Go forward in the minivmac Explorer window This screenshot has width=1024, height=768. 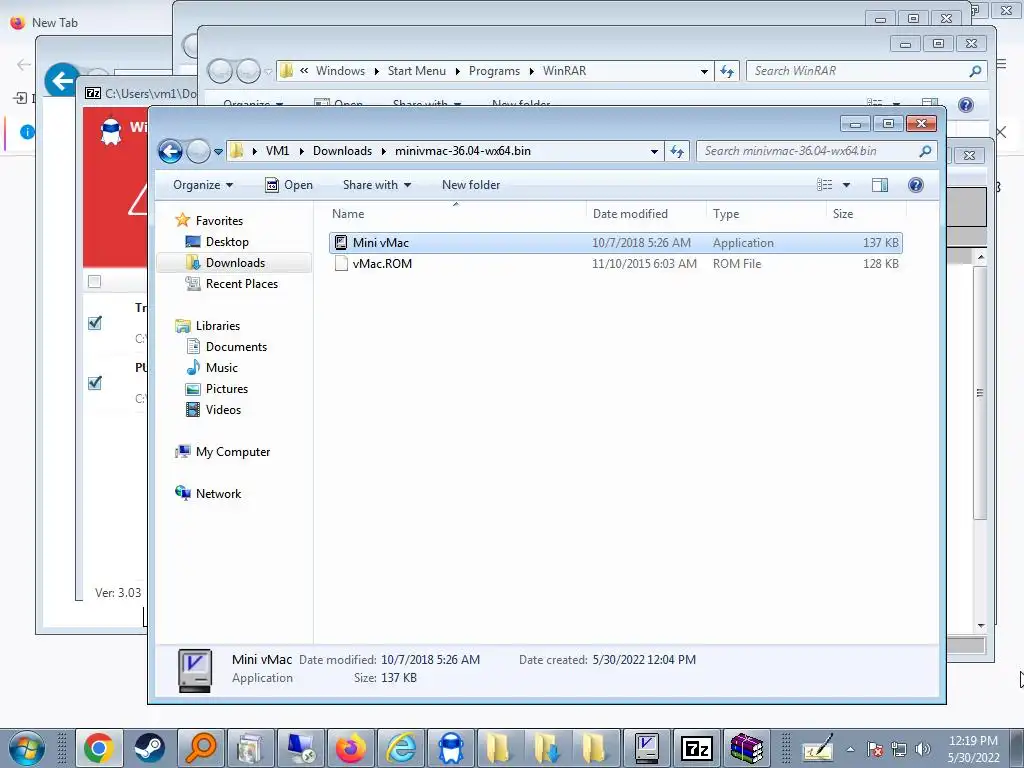(x=198, y=152)
